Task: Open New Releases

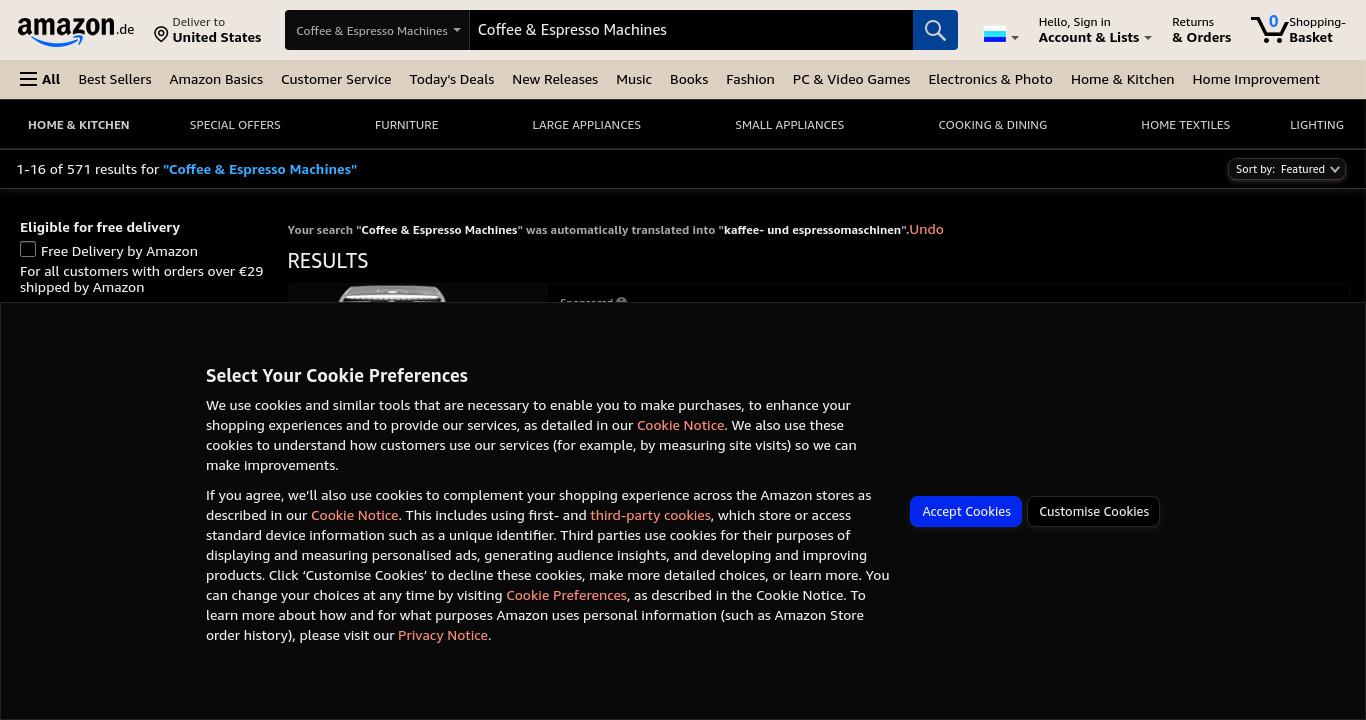Action: tap(555, 79)
